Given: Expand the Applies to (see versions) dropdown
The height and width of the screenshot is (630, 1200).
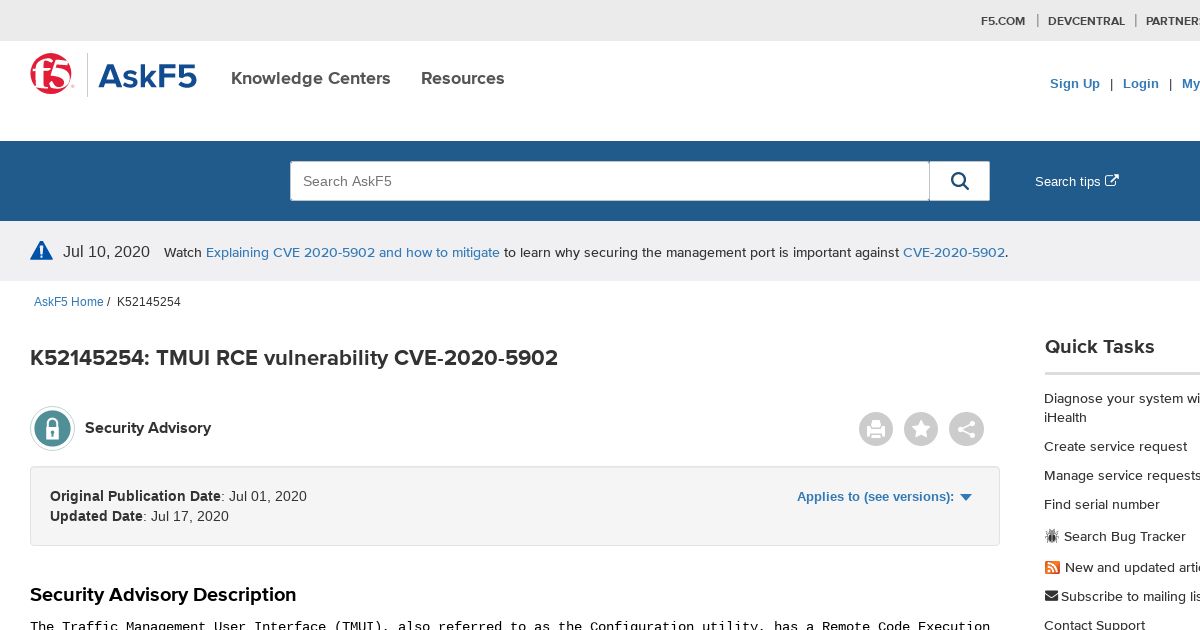Looking at the screenshot, I should coord(884,496).
